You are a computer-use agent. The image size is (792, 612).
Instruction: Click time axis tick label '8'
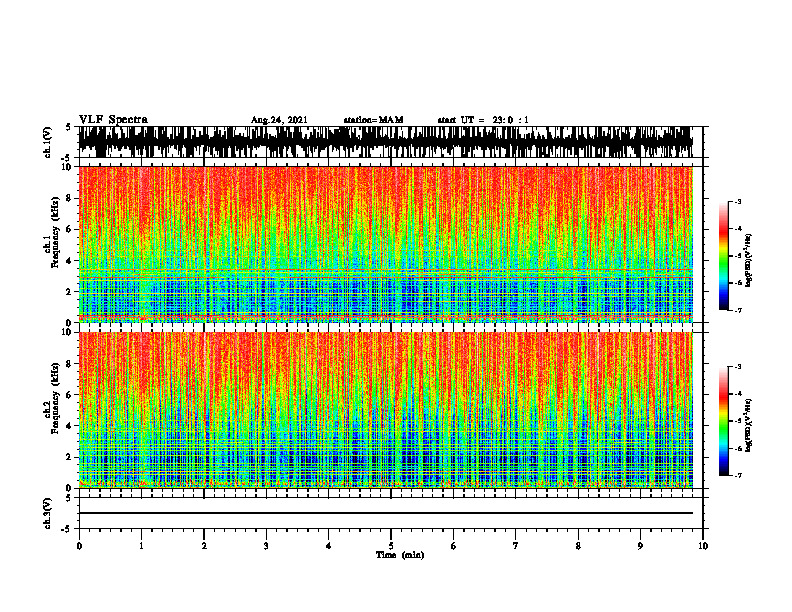click(x=578, y=546)
